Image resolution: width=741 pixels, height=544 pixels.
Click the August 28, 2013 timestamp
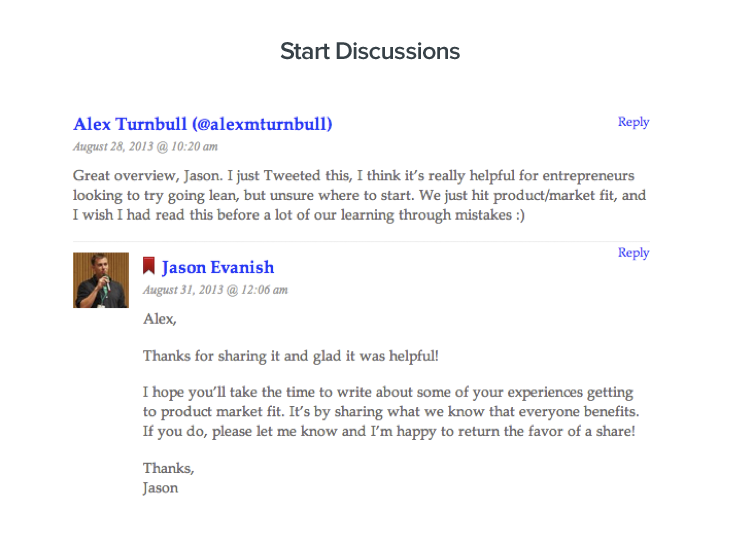[146, 147]
